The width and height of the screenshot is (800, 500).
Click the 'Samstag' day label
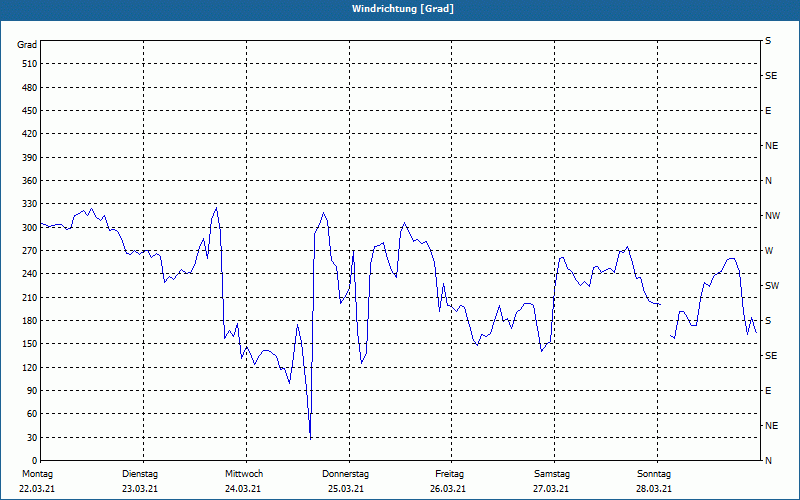coord(552,474)
